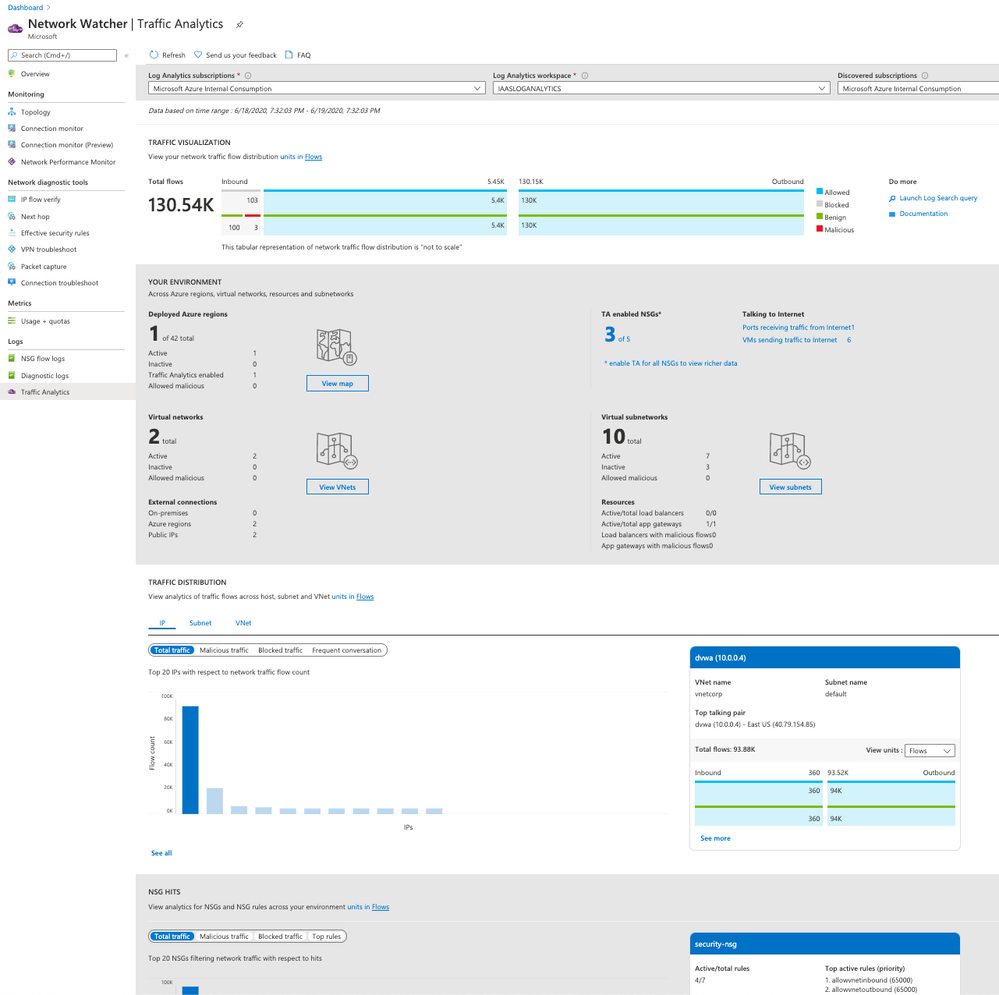This screenshot has width=999, height=995.
Task: Click the Allowed legend color swatch
Action: click(x=819, y=191)
